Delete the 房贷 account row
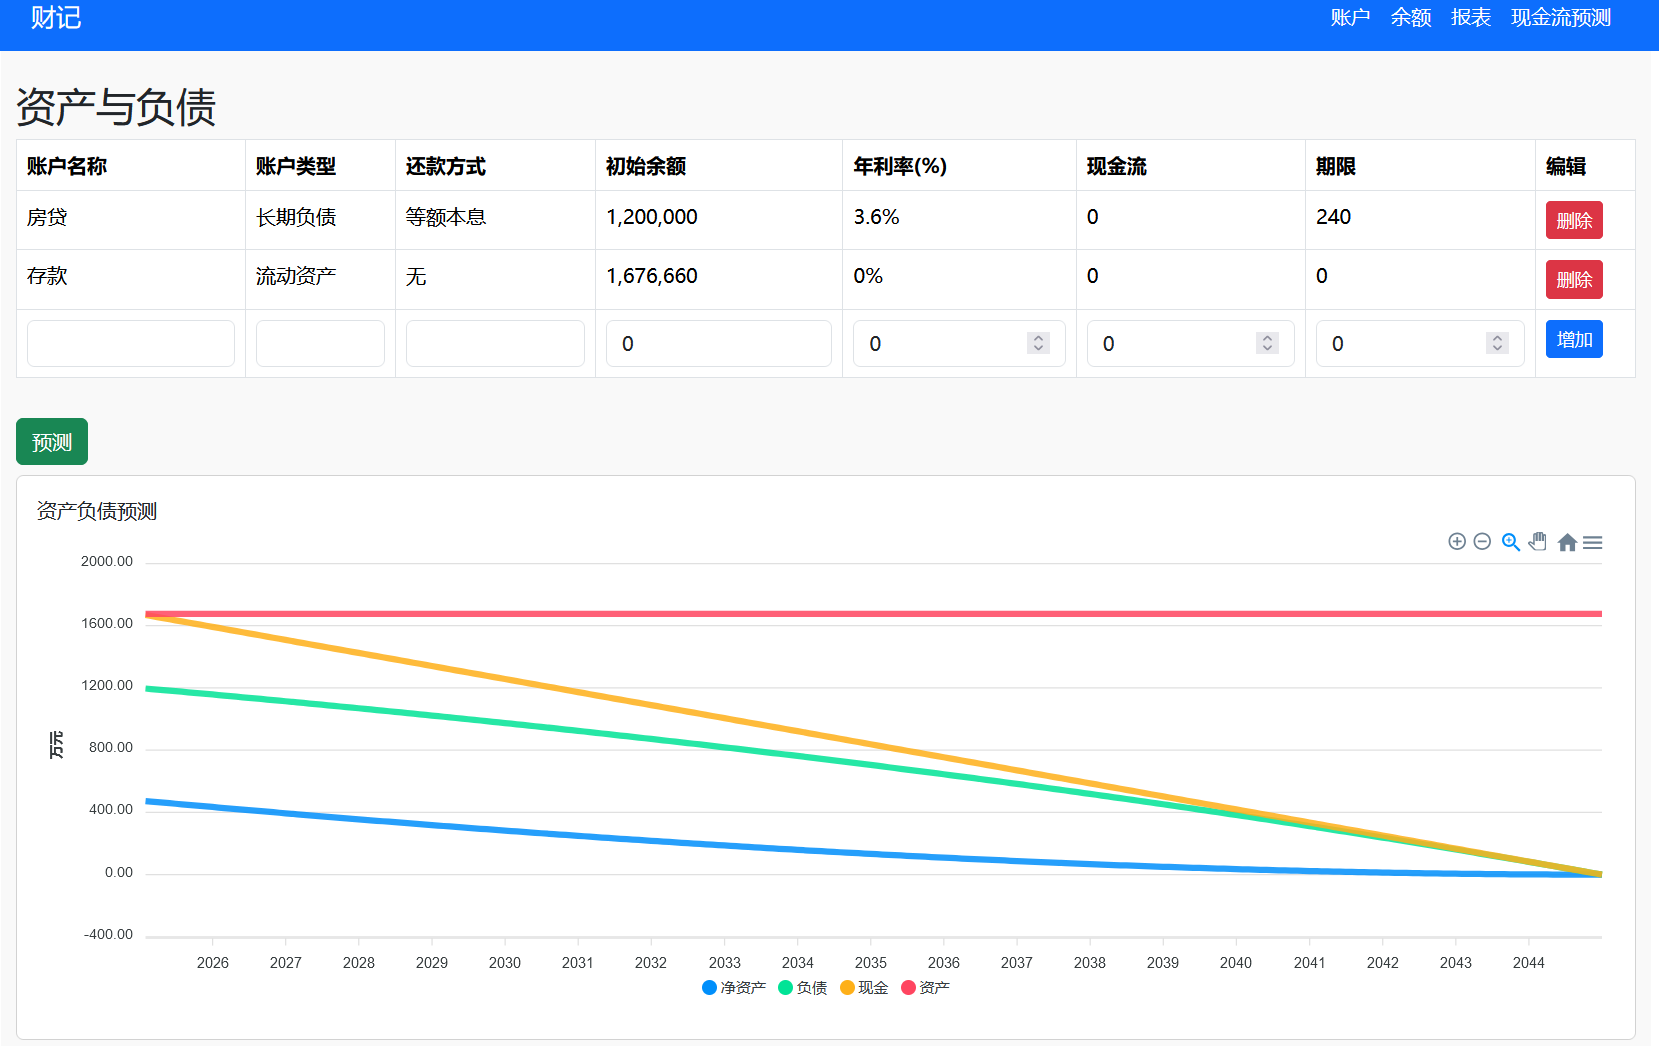The image size is (1659, 1046). coord(1574,220)
